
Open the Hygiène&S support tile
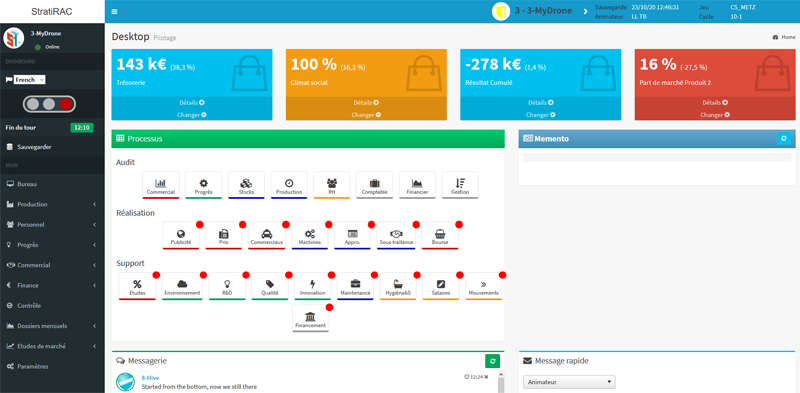(x=398, y=286)
